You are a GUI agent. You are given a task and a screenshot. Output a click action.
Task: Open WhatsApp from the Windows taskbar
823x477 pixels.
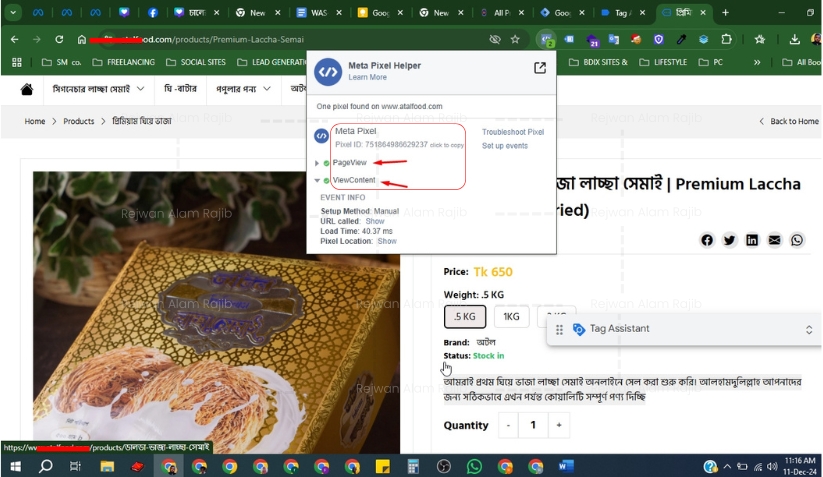[x=474, y=466]
